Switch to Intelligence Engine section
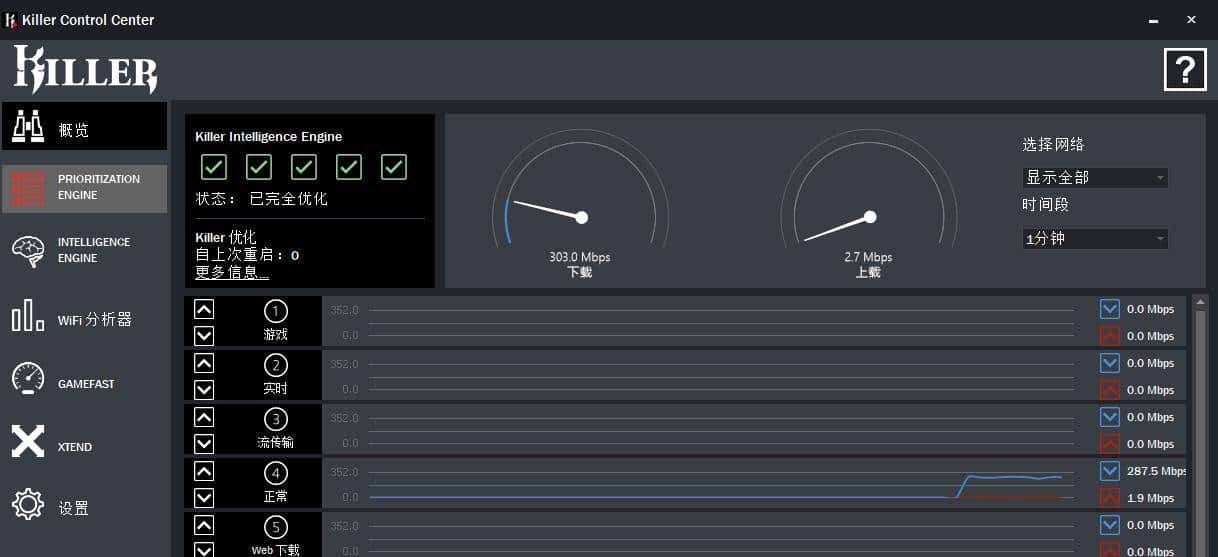Image resolution: width=1218 pixels, height=557 pixels. click(84, 250)
